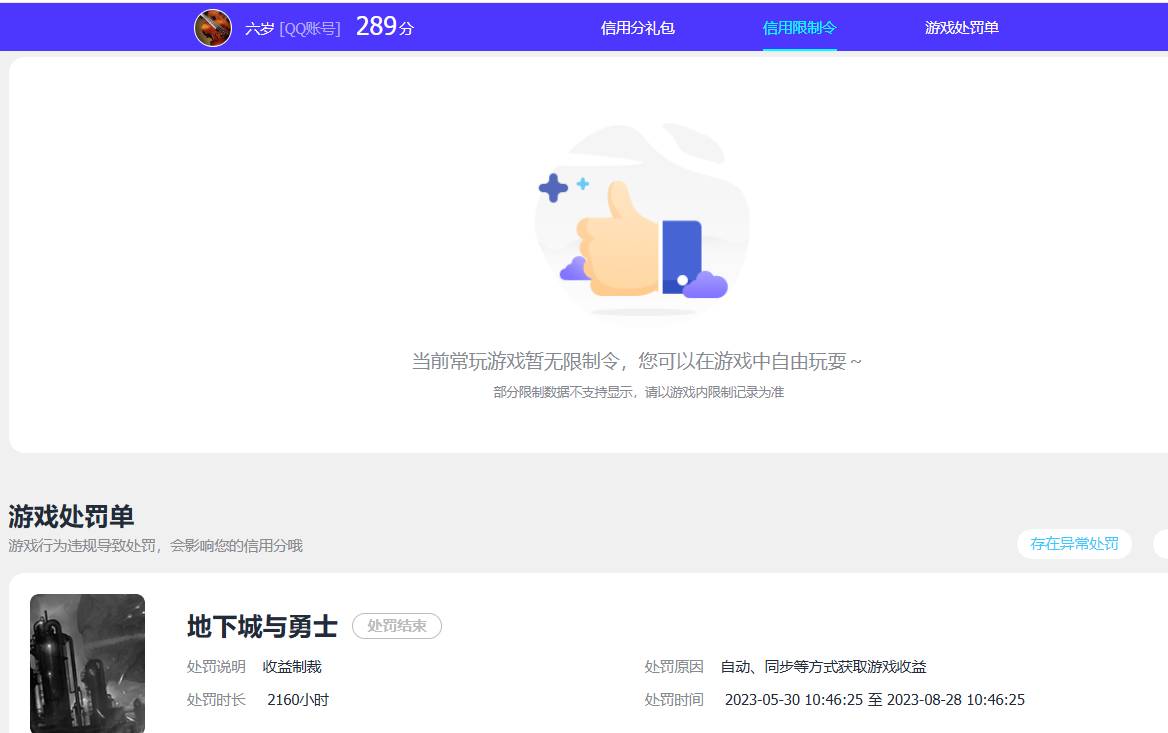
Task: Click the 存在异常处罚 link on the right
Action: point(1075,544)
